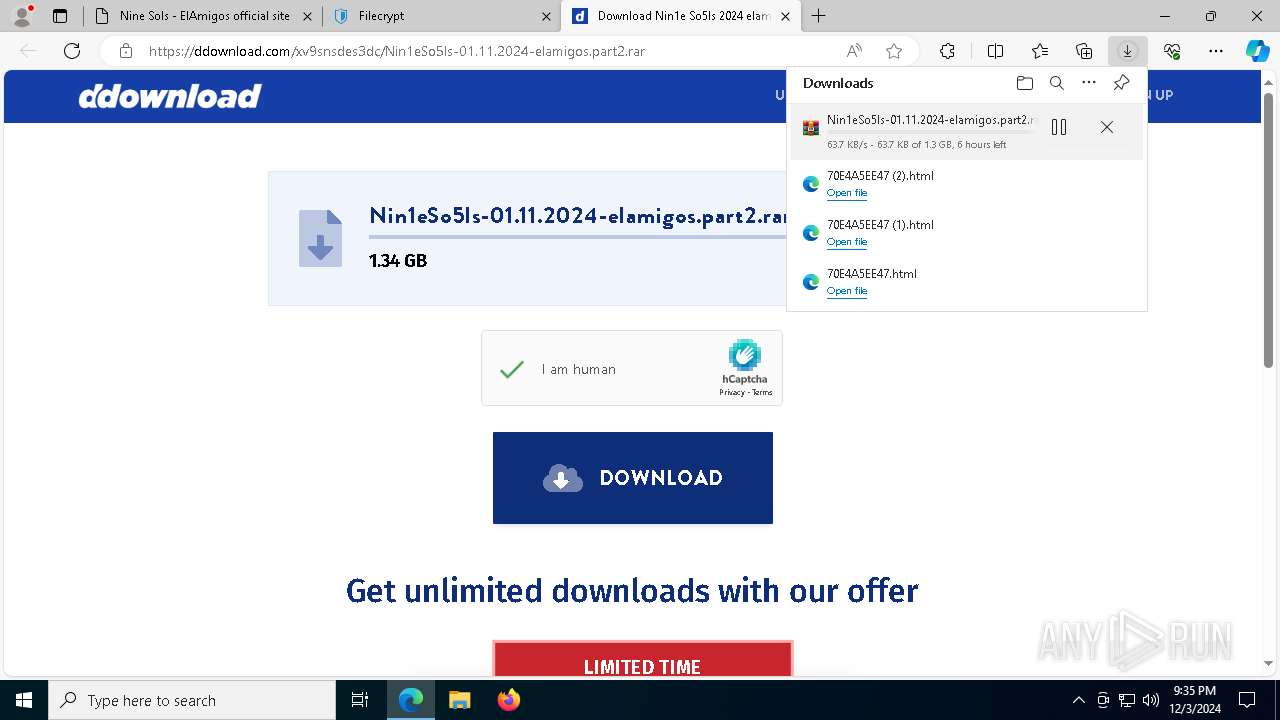Toggle the Downloads toolbar button
The height and width of the screenshot is (720, 1280).
1127,51
